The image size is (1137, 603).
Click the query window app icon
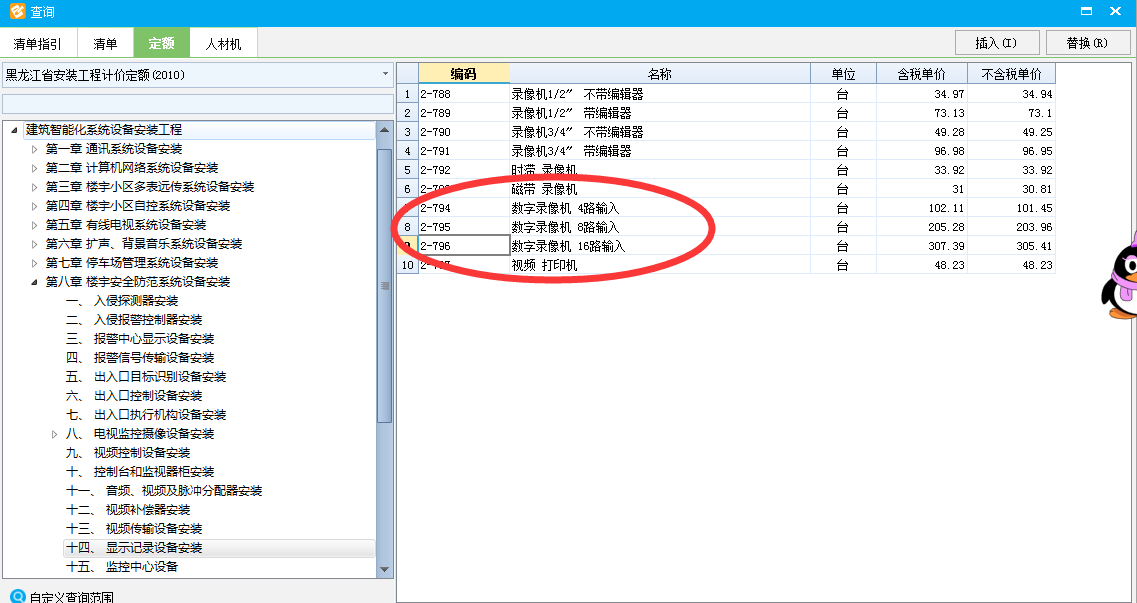click(x=17, y=12)
